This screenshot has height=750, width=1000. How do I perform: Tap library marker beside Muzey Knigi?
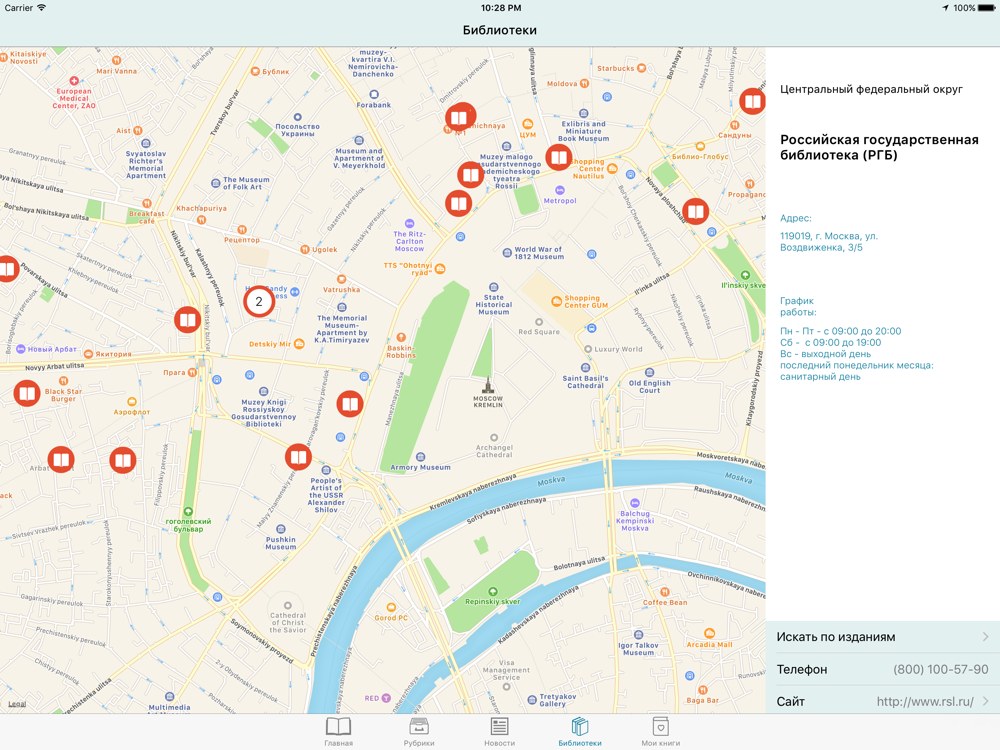point(349,403)
